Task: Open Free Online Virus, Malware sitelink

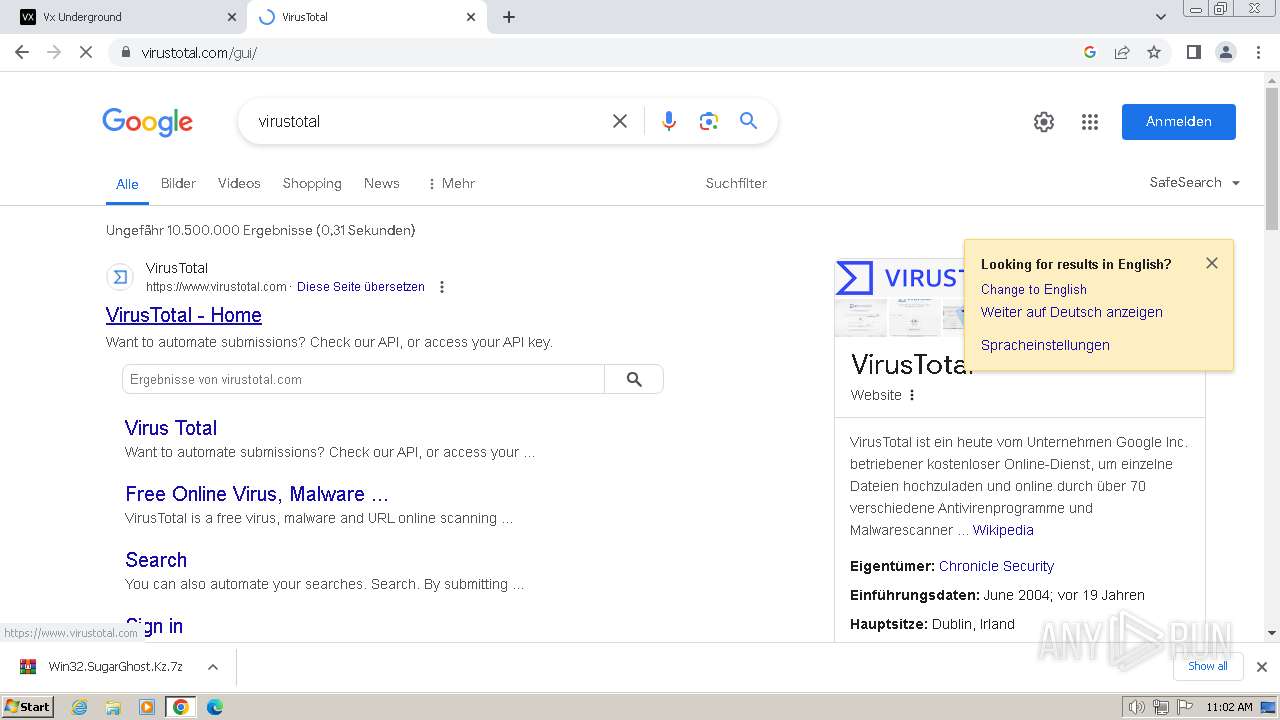Action: [x=257, y=494]
